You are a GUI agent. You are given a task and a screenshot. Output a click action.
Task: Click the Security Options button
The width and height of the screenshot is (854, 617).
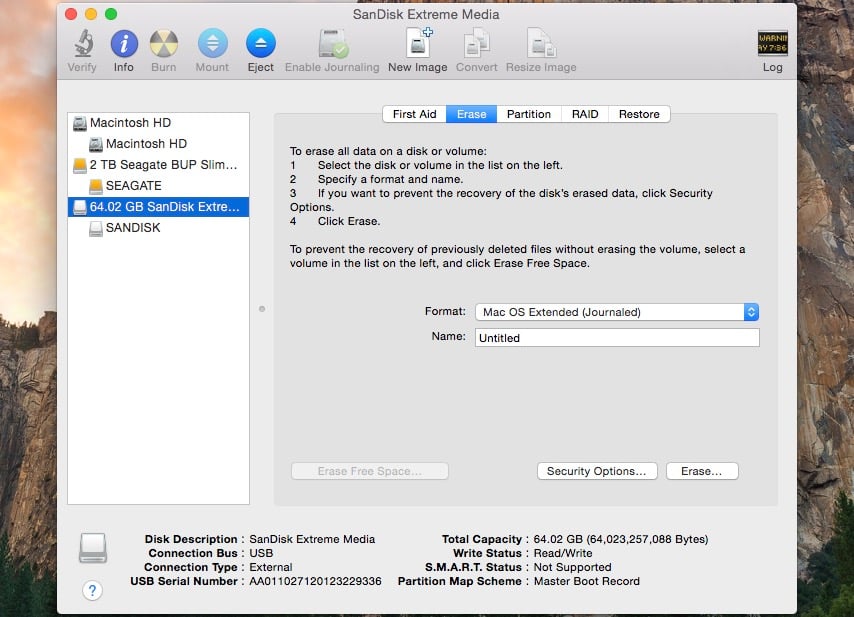click(x=596, y=471)
